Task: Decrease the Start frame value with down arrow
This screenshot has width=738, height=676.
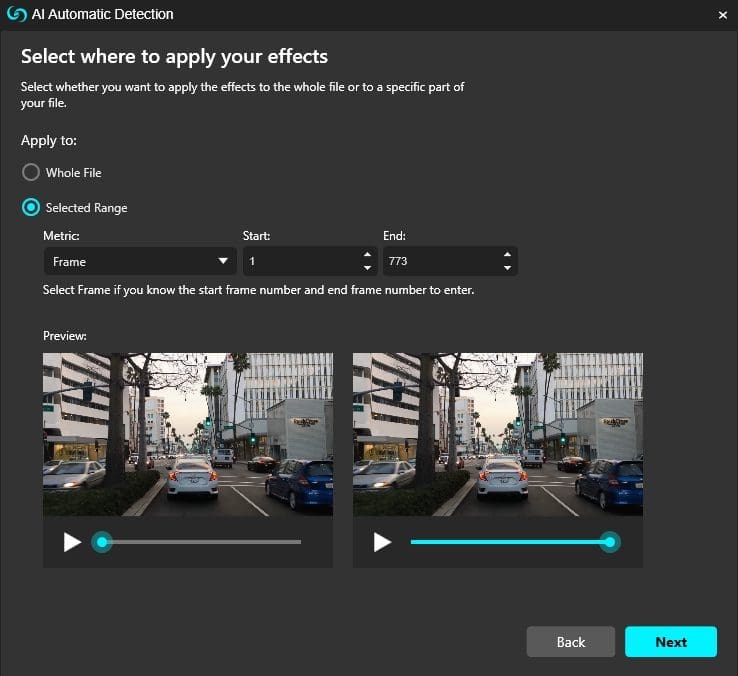Action: 368,268
